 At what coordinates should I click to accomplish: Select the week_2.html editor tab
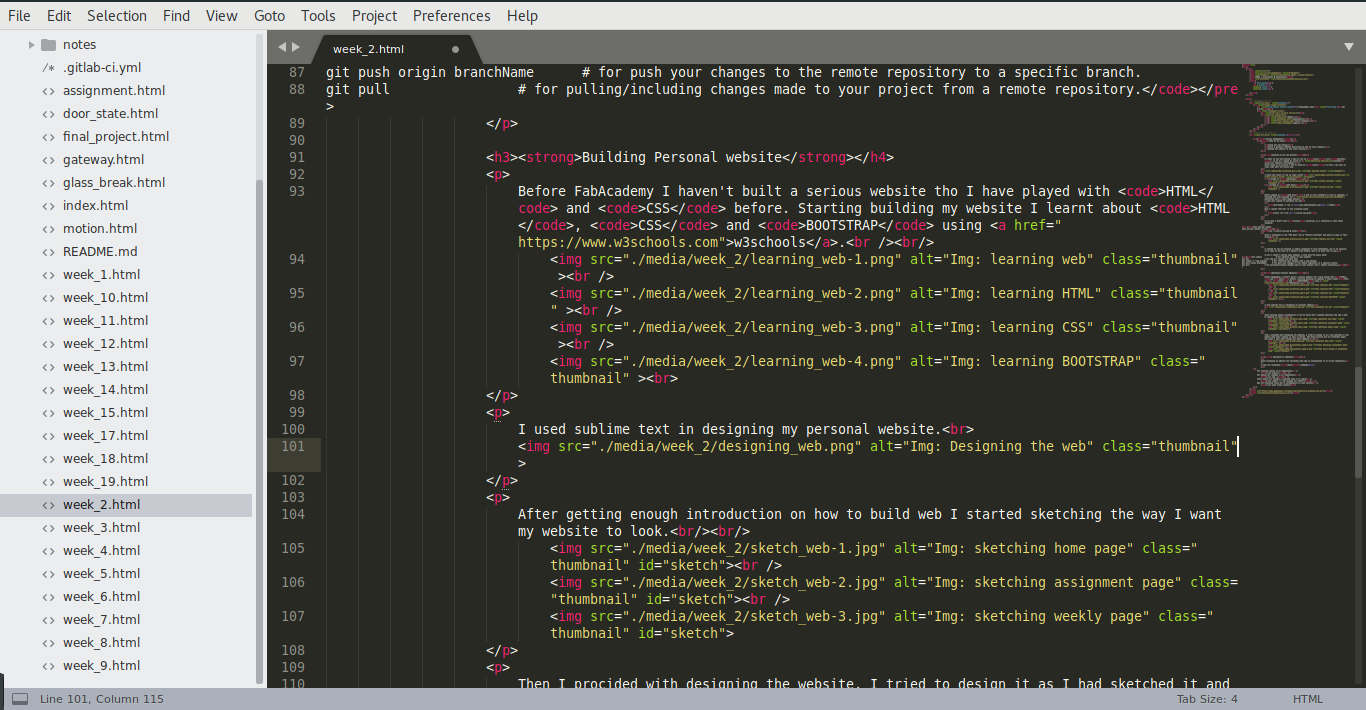395,48
